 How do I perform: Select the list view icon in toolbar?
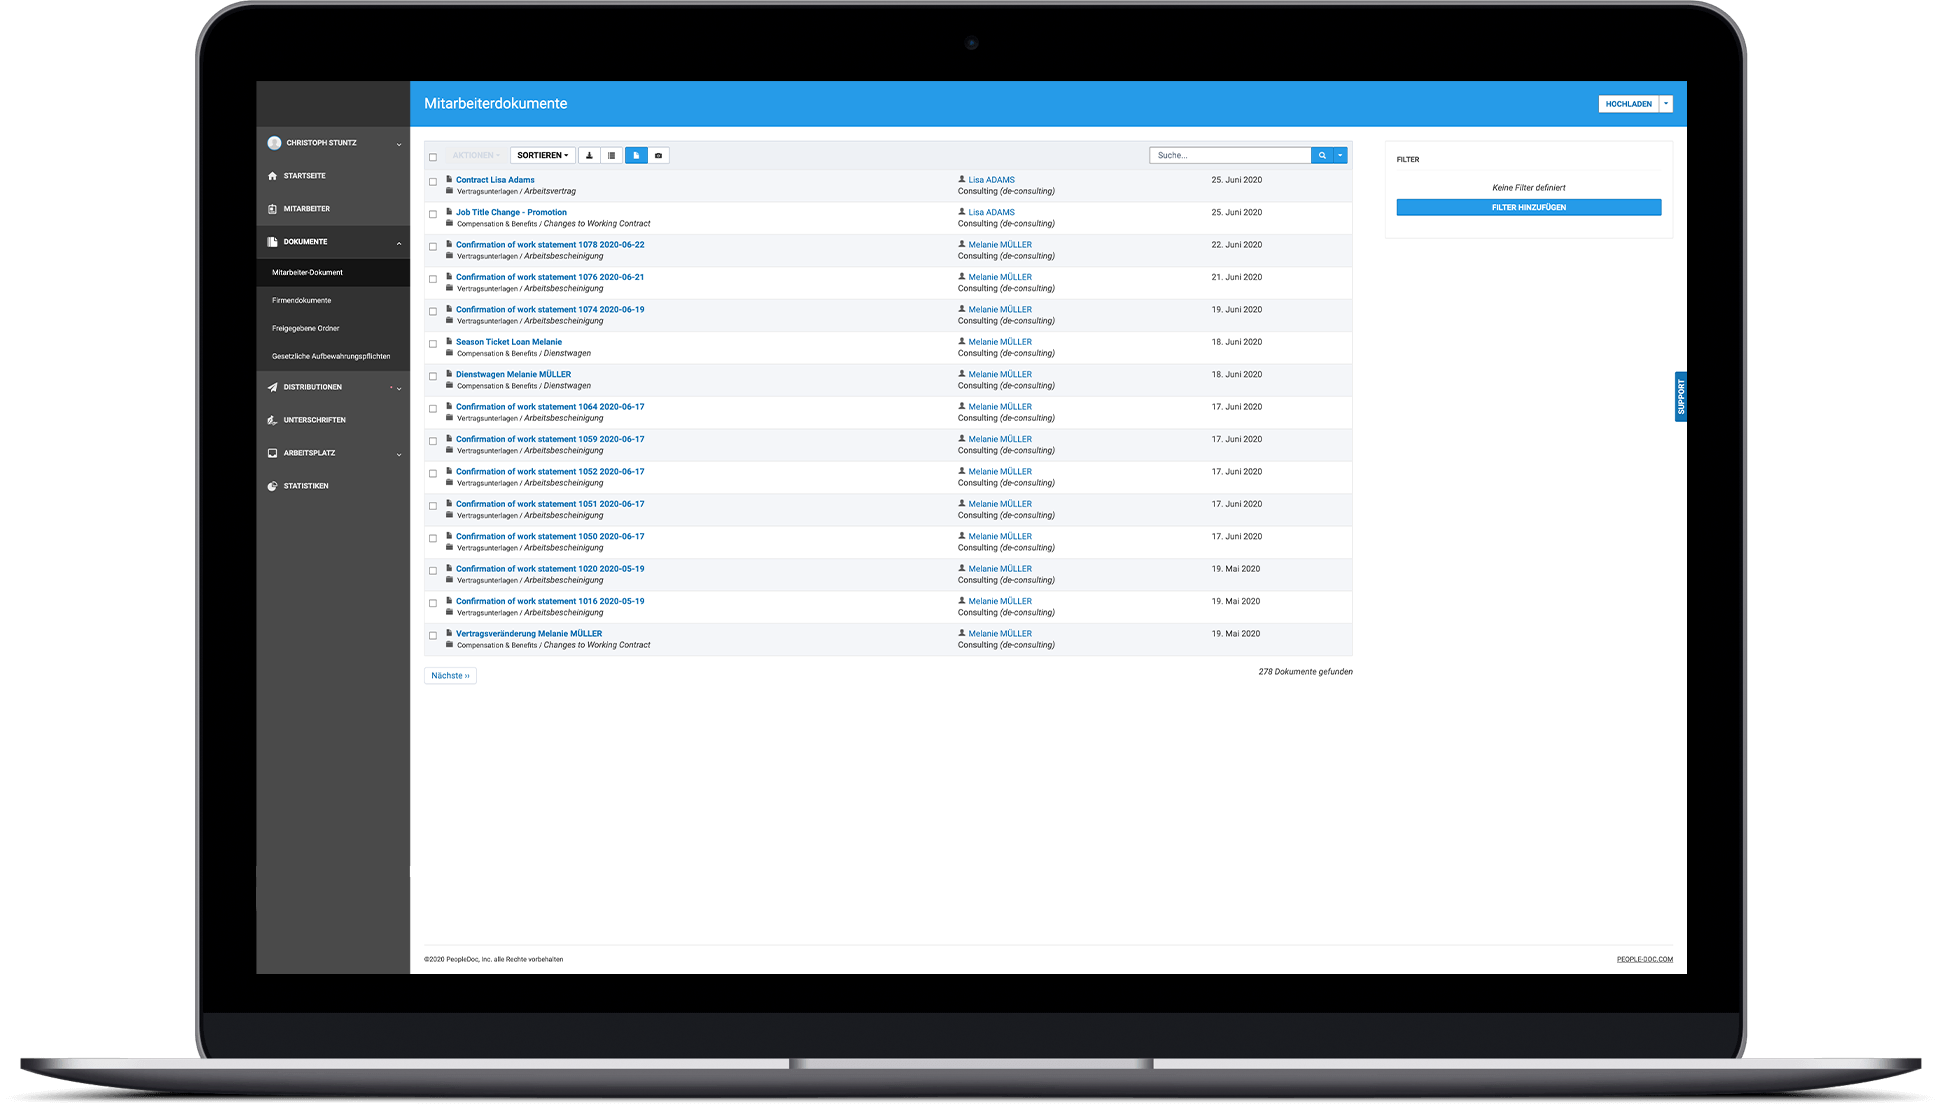(x=612, y=155)
